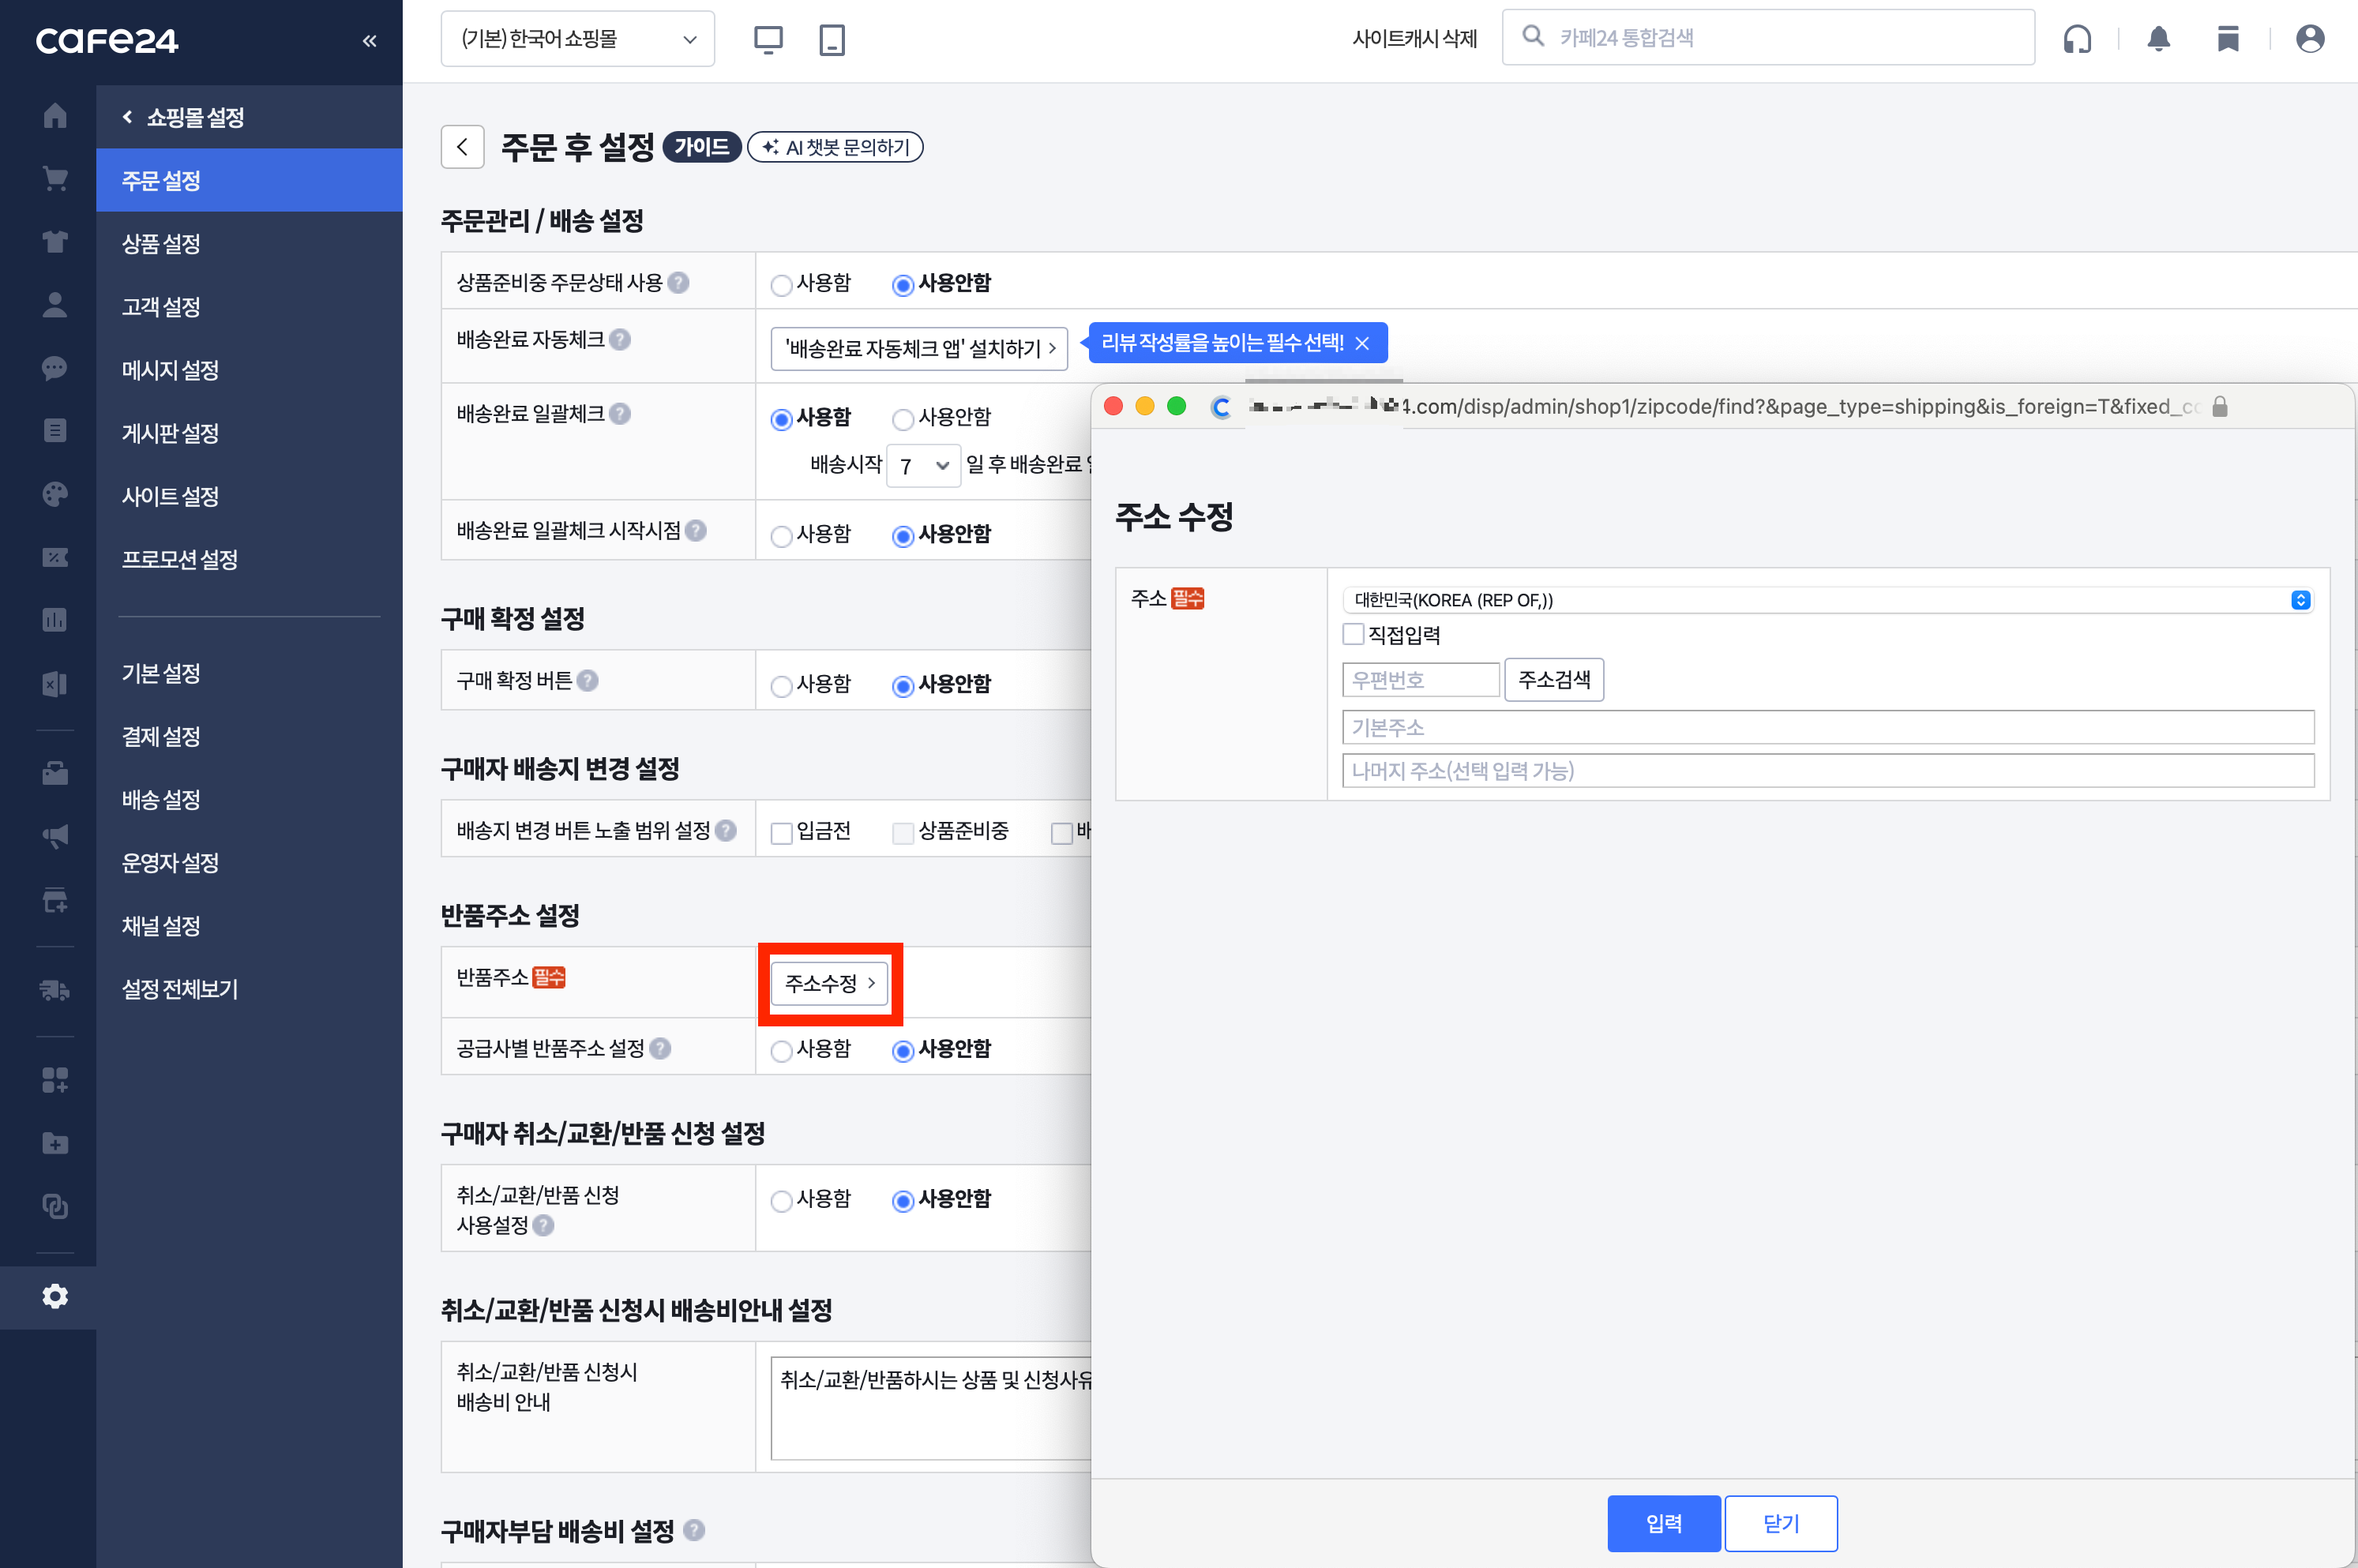The image size is (2358, 1568).
Task: Expand the country dropdown 대한민국
Action: [1826, 600]
